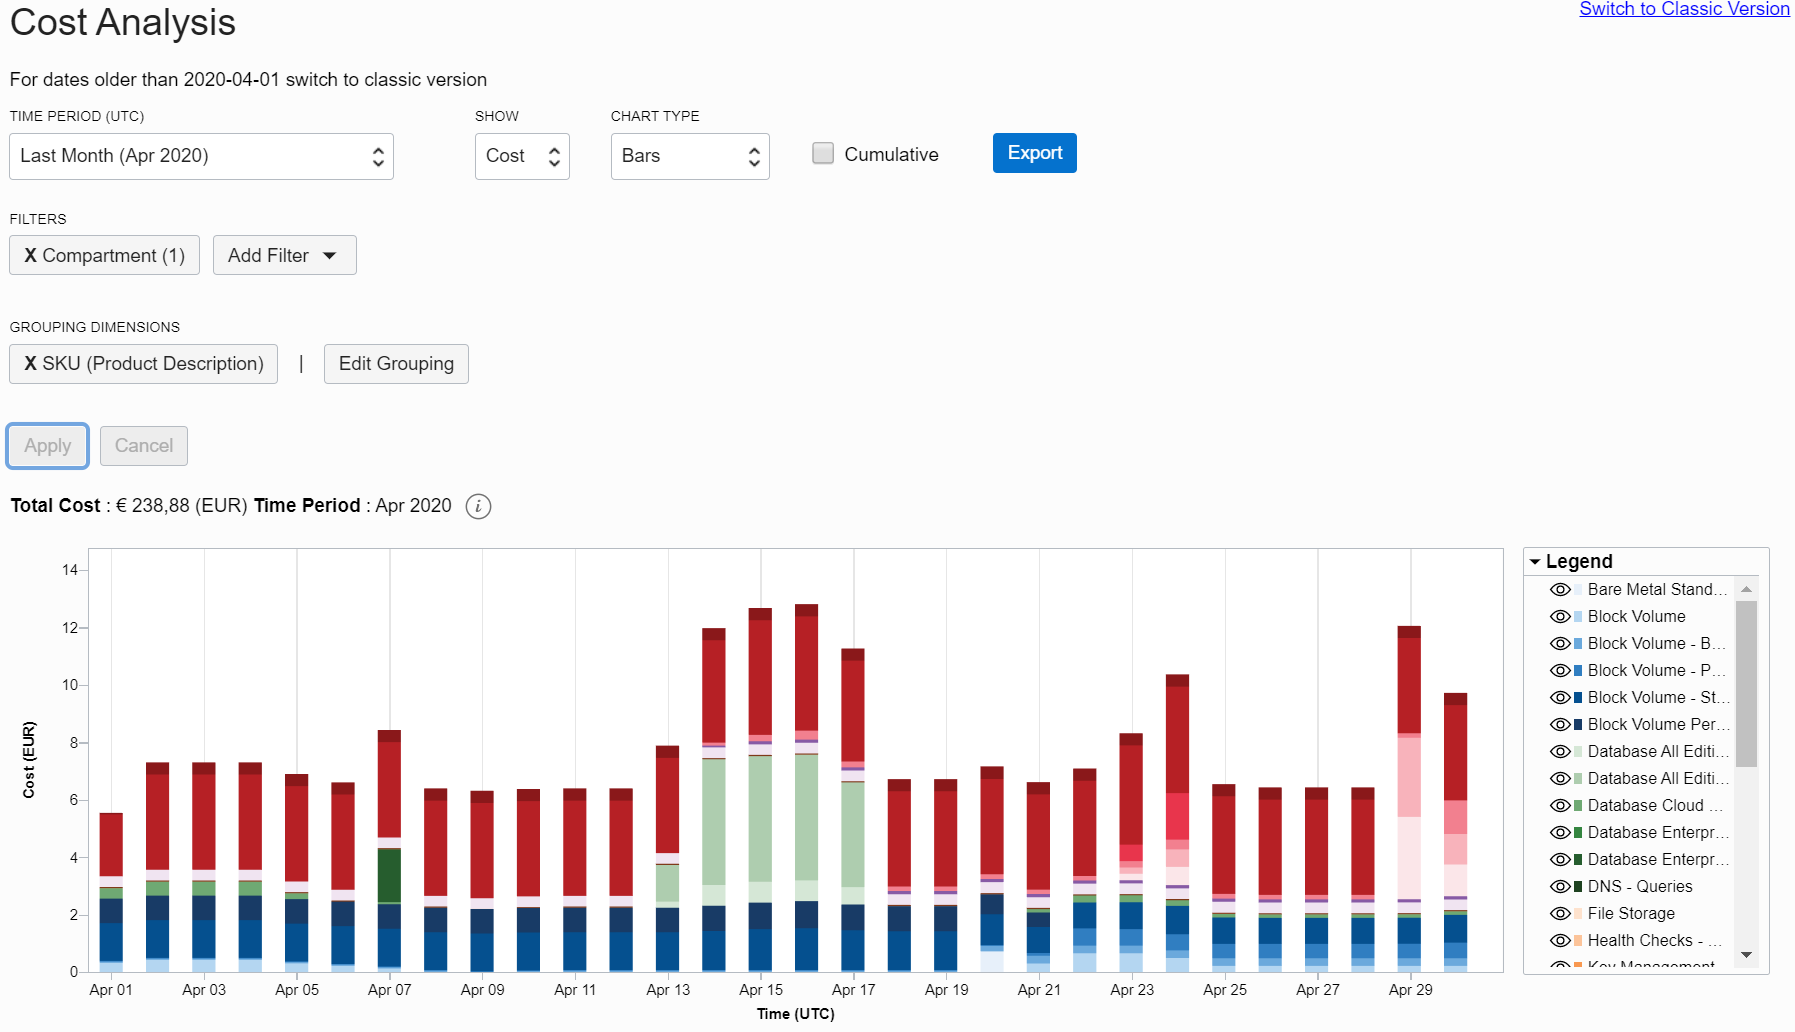Toggle the "Database Cloud" series eye icon

1560,805
